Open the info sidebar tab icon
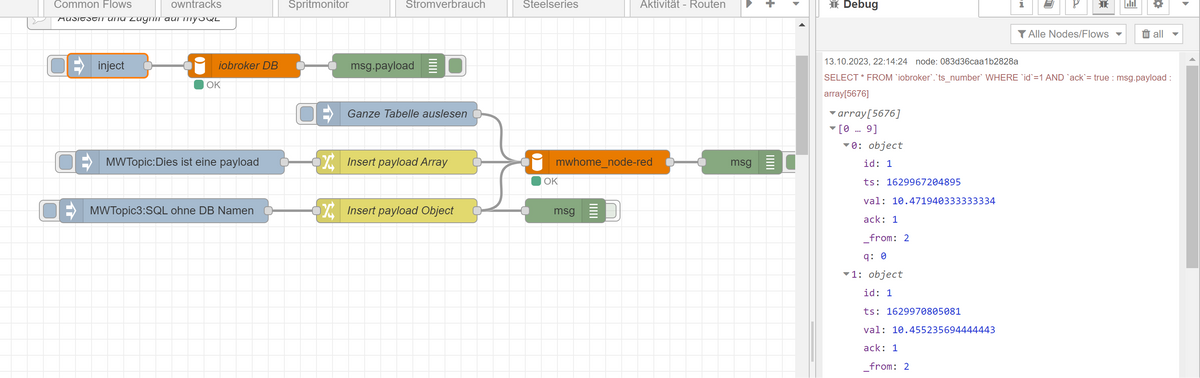This screenshot has height=378, width=1200. click(x=1021, y=6)
